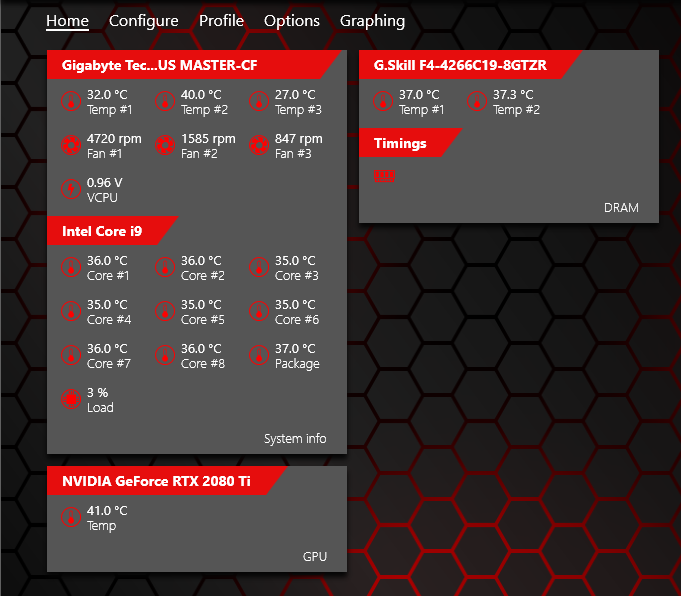Click the CPU Package thermometer icon
The image size is (681, 596).
pyautogui.click(x=259, y=355)
